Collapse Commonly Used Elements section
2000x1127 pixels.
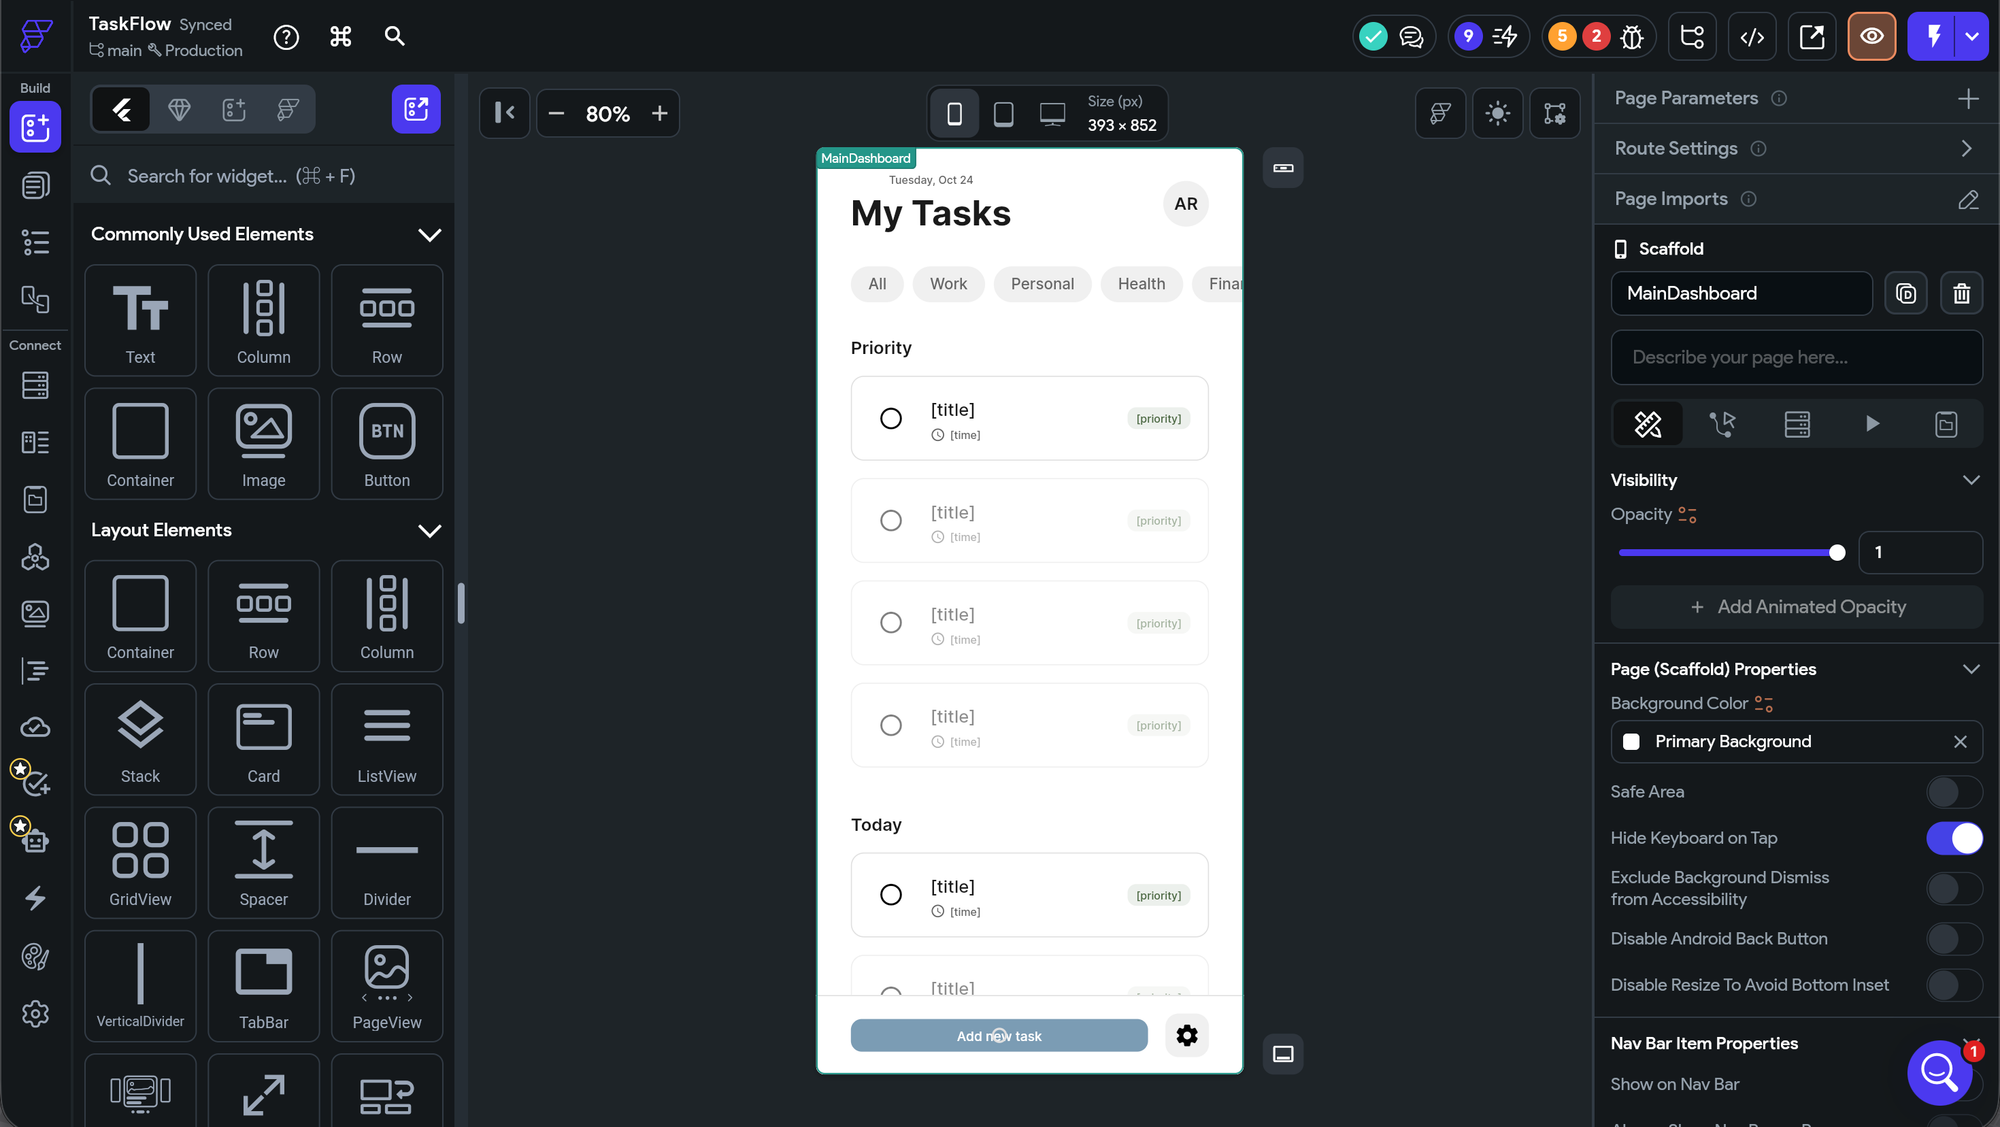429,235
